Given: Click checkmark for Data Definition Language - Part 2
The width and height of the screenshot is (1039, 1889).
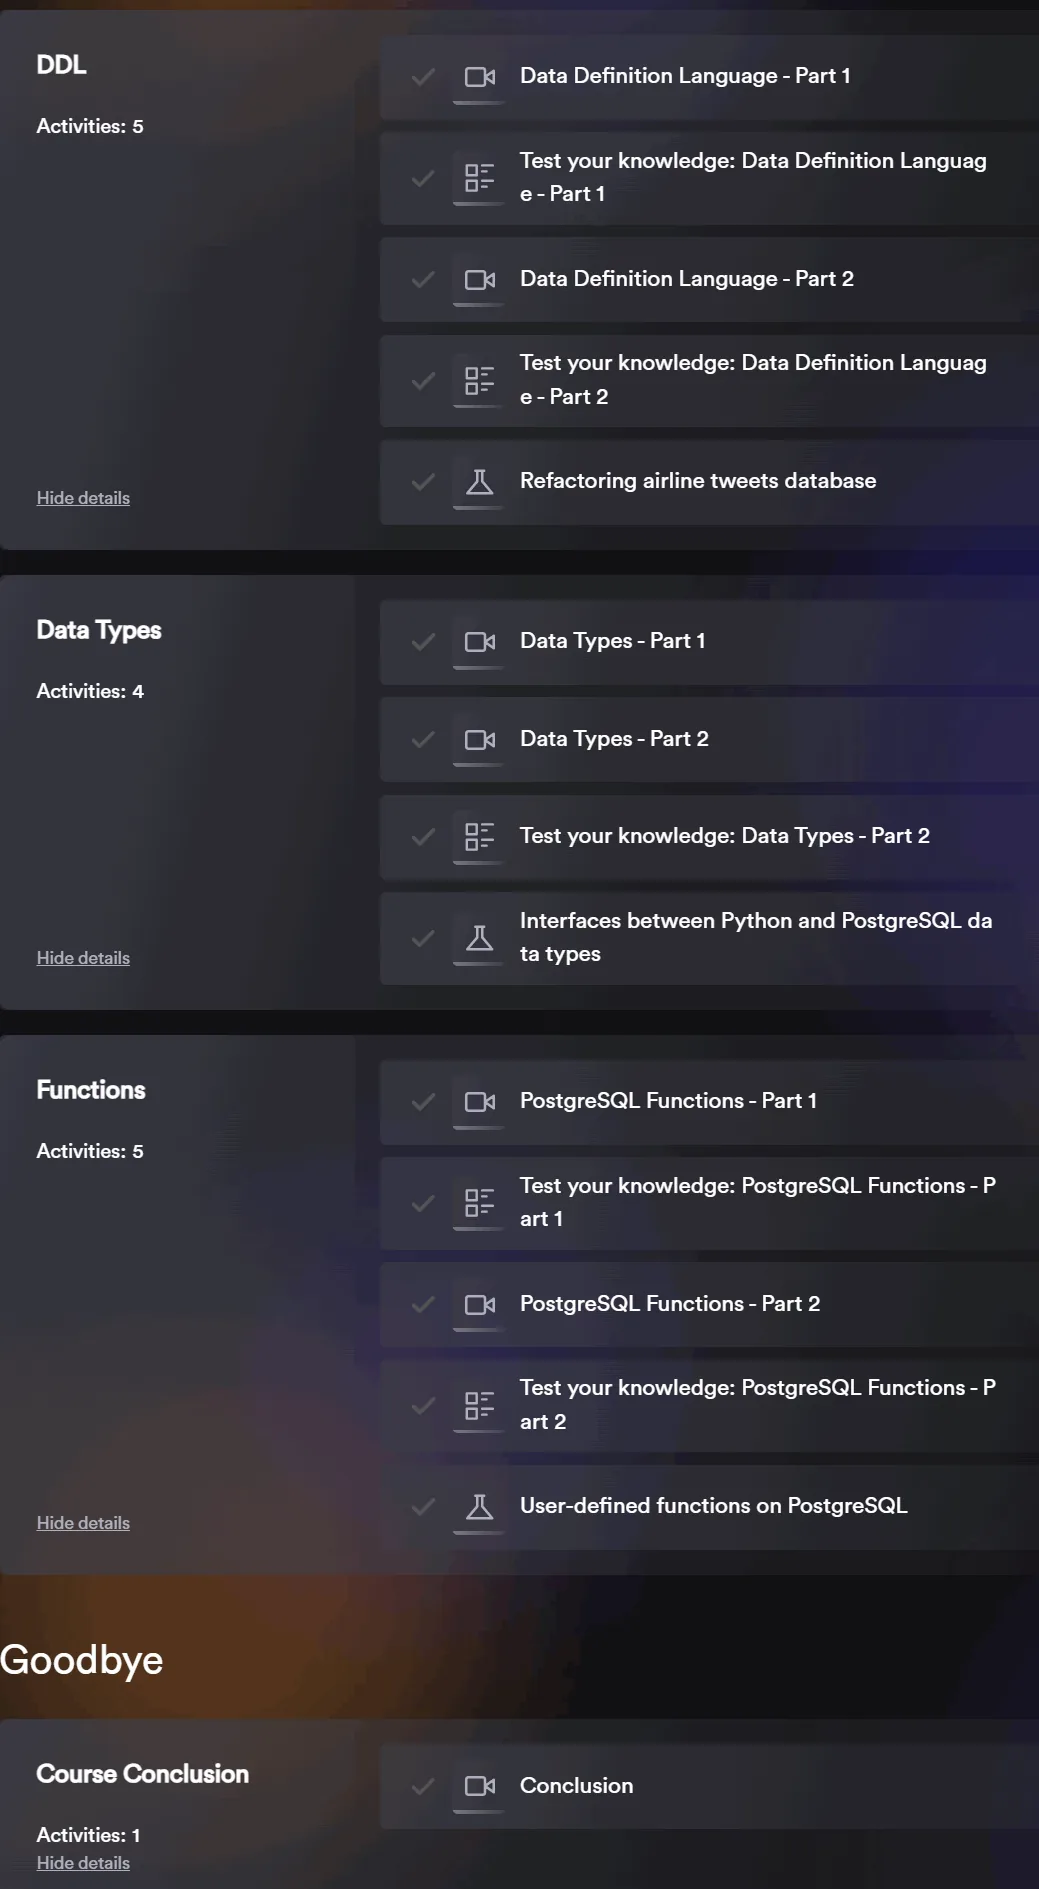Looking at the screenshot, I should (423, 280).
